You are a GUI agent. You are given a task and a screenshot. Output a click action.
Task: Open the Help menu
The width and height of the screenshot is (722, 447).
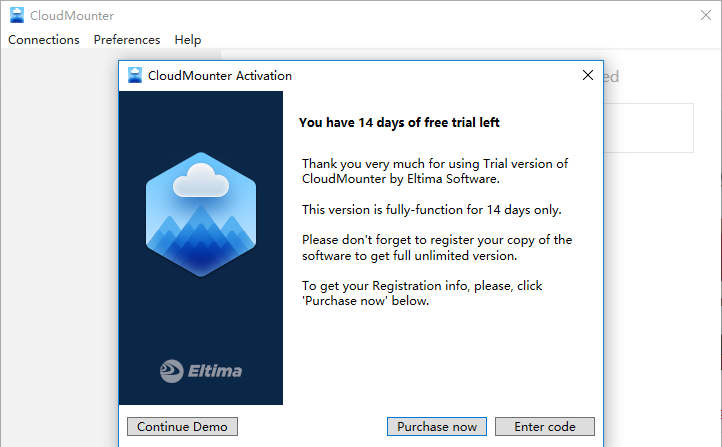188,40
